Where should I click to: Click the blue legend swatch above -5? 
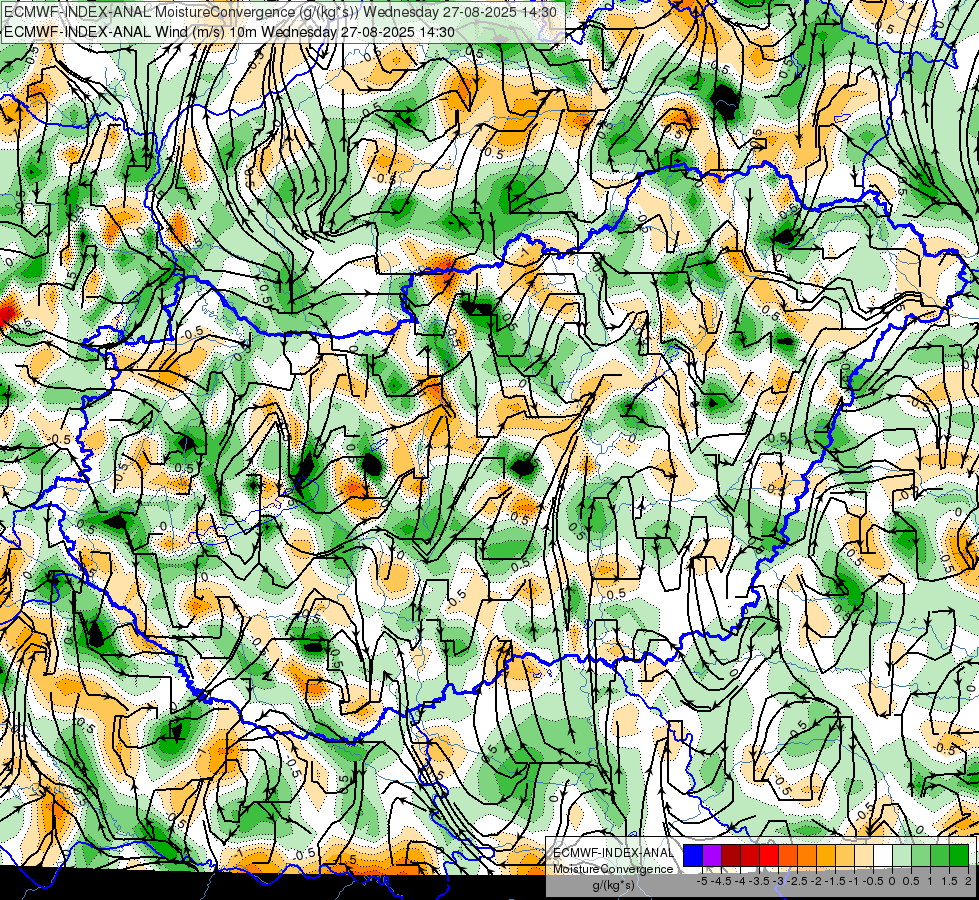(692, 856)
